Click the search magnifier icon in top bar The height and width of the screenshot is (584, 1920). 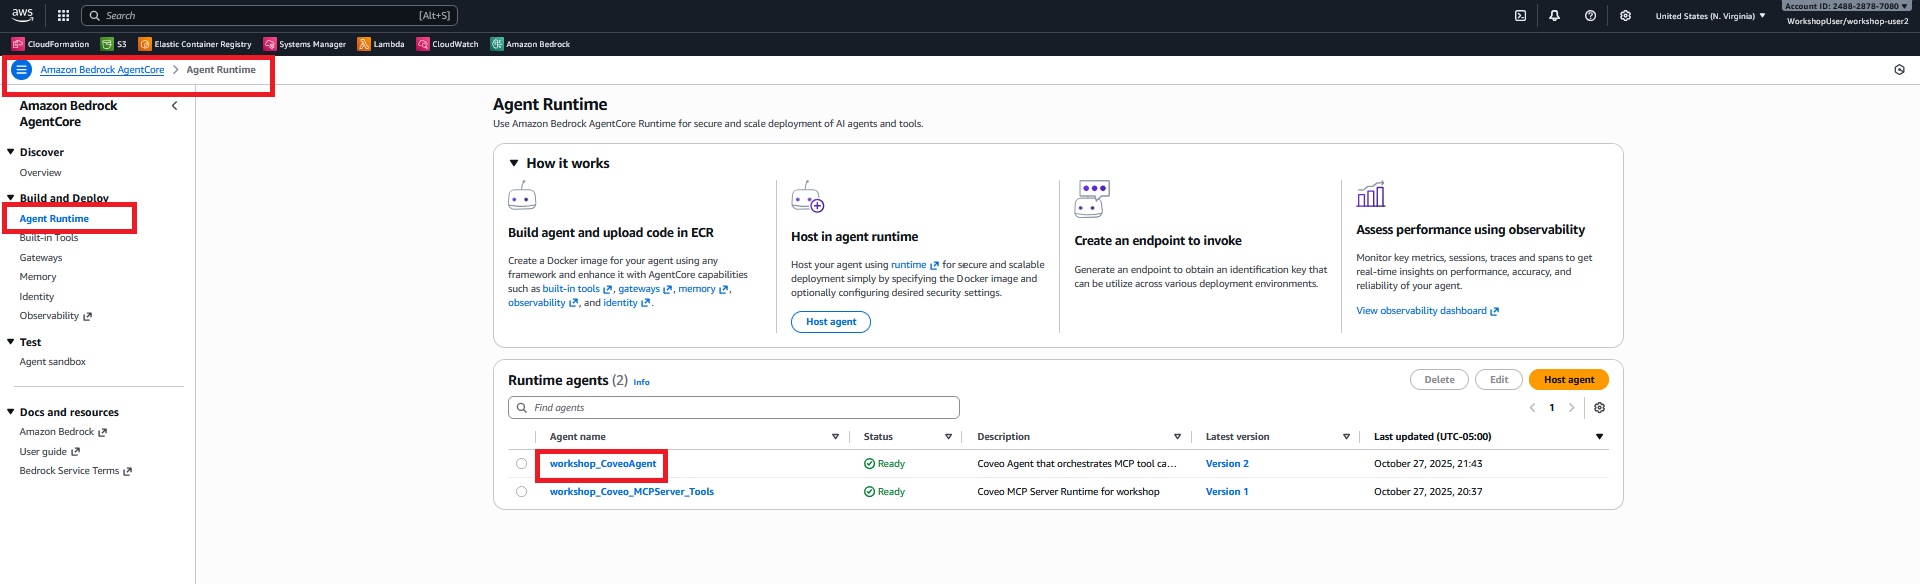point(94,16)
